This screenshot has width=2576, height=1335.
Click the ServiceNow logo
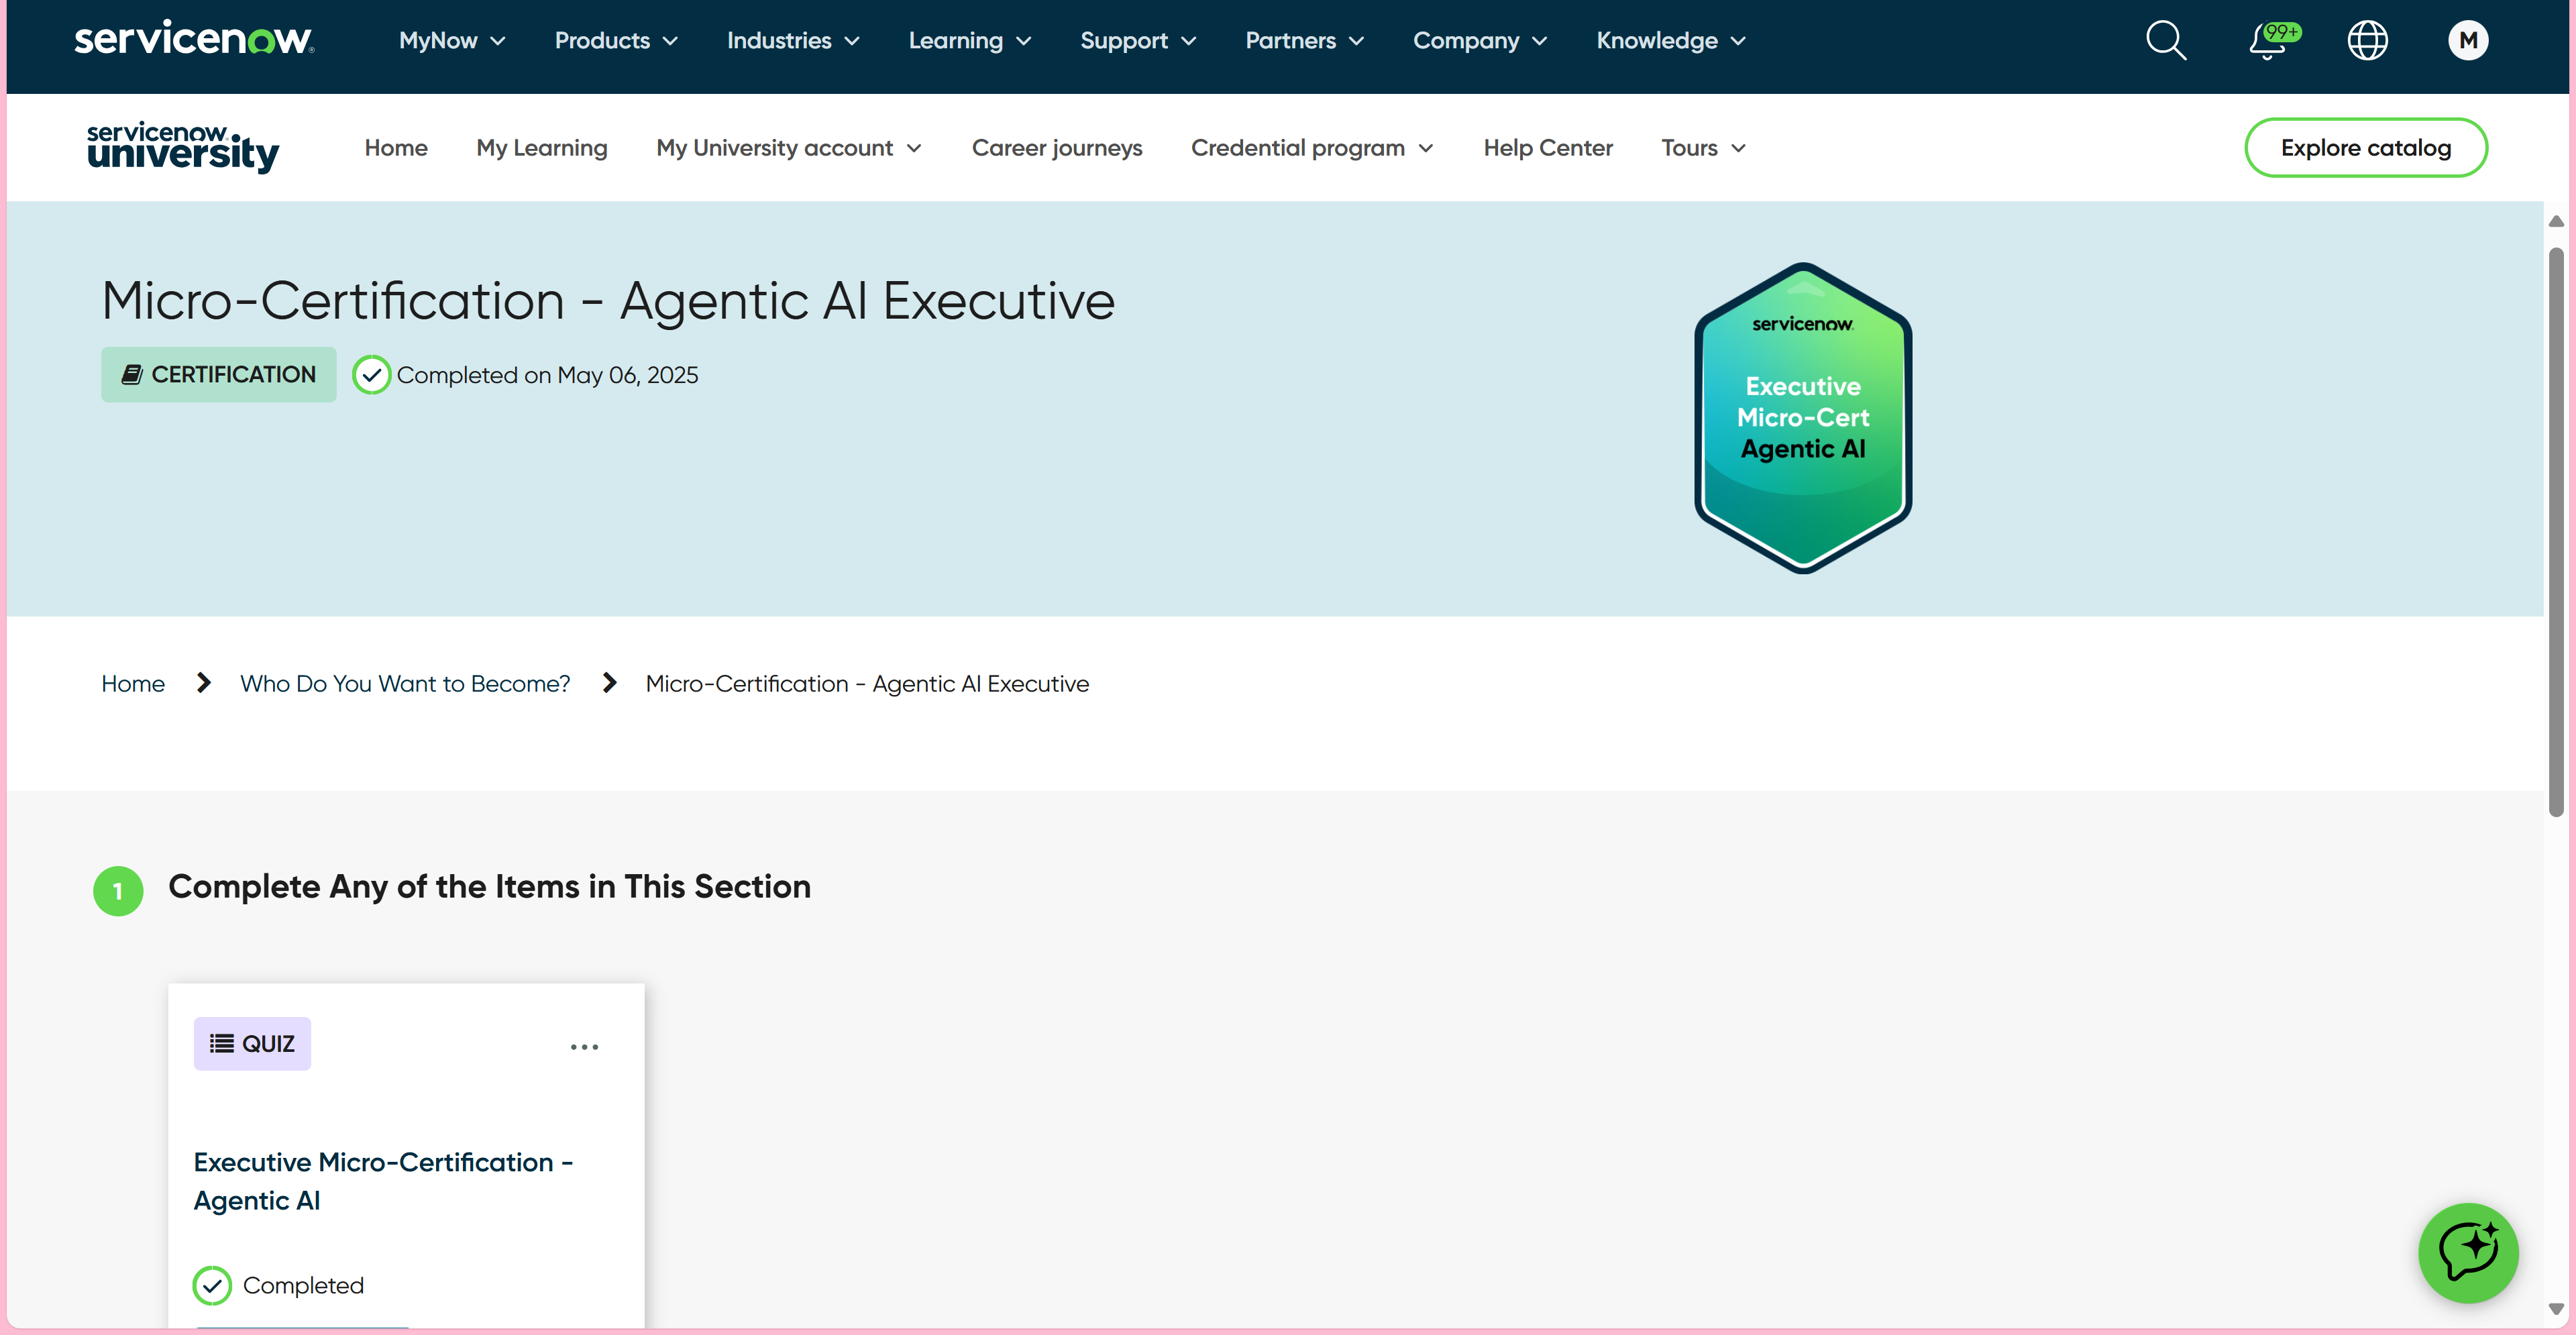click(x=194, y=39)
